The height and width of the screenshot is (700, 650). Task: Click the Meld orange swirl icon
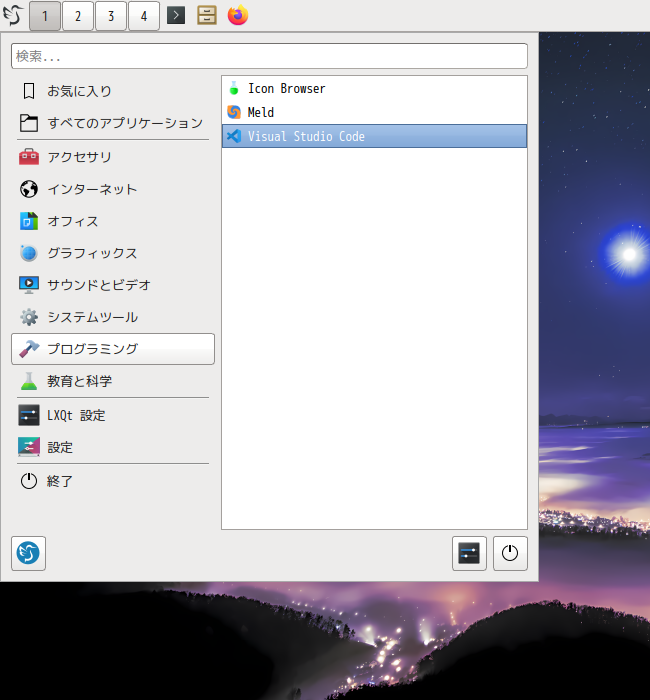(233, 112)
